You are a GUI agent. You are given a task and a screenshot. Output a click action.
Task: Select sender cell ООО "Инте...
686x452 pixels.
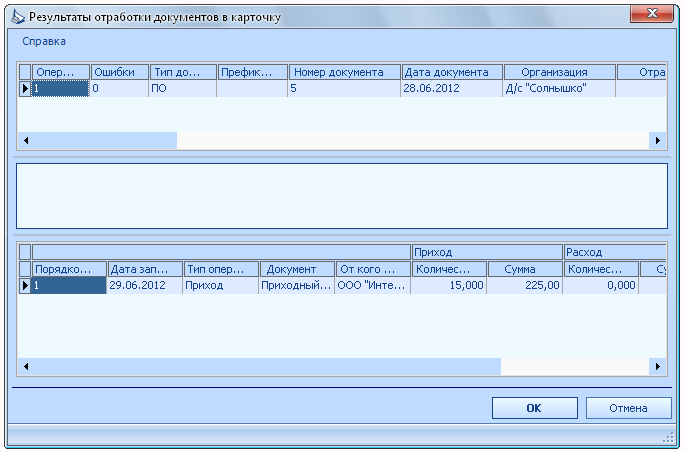[373, 285]
